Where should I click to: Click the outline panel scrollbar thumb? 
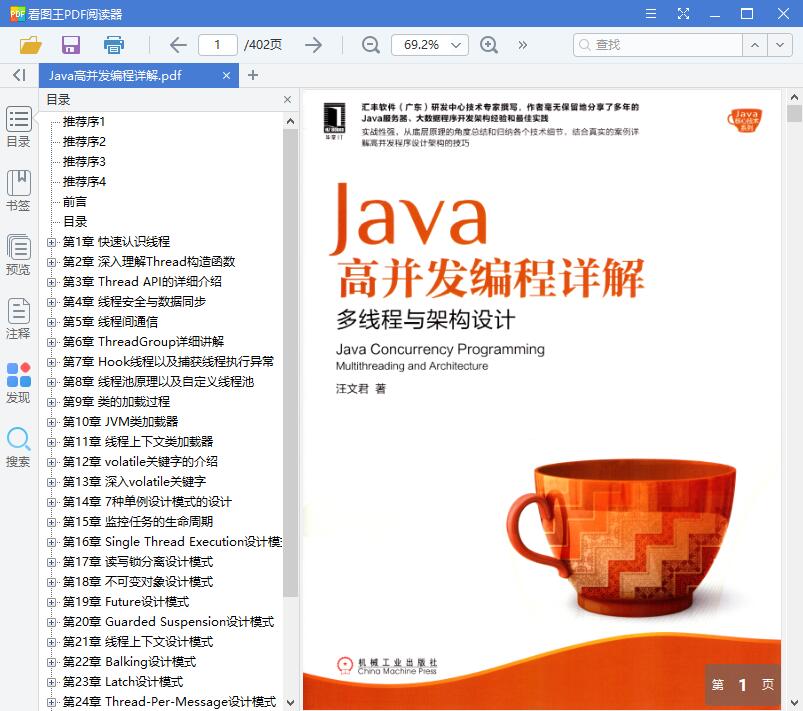point(290,363)
